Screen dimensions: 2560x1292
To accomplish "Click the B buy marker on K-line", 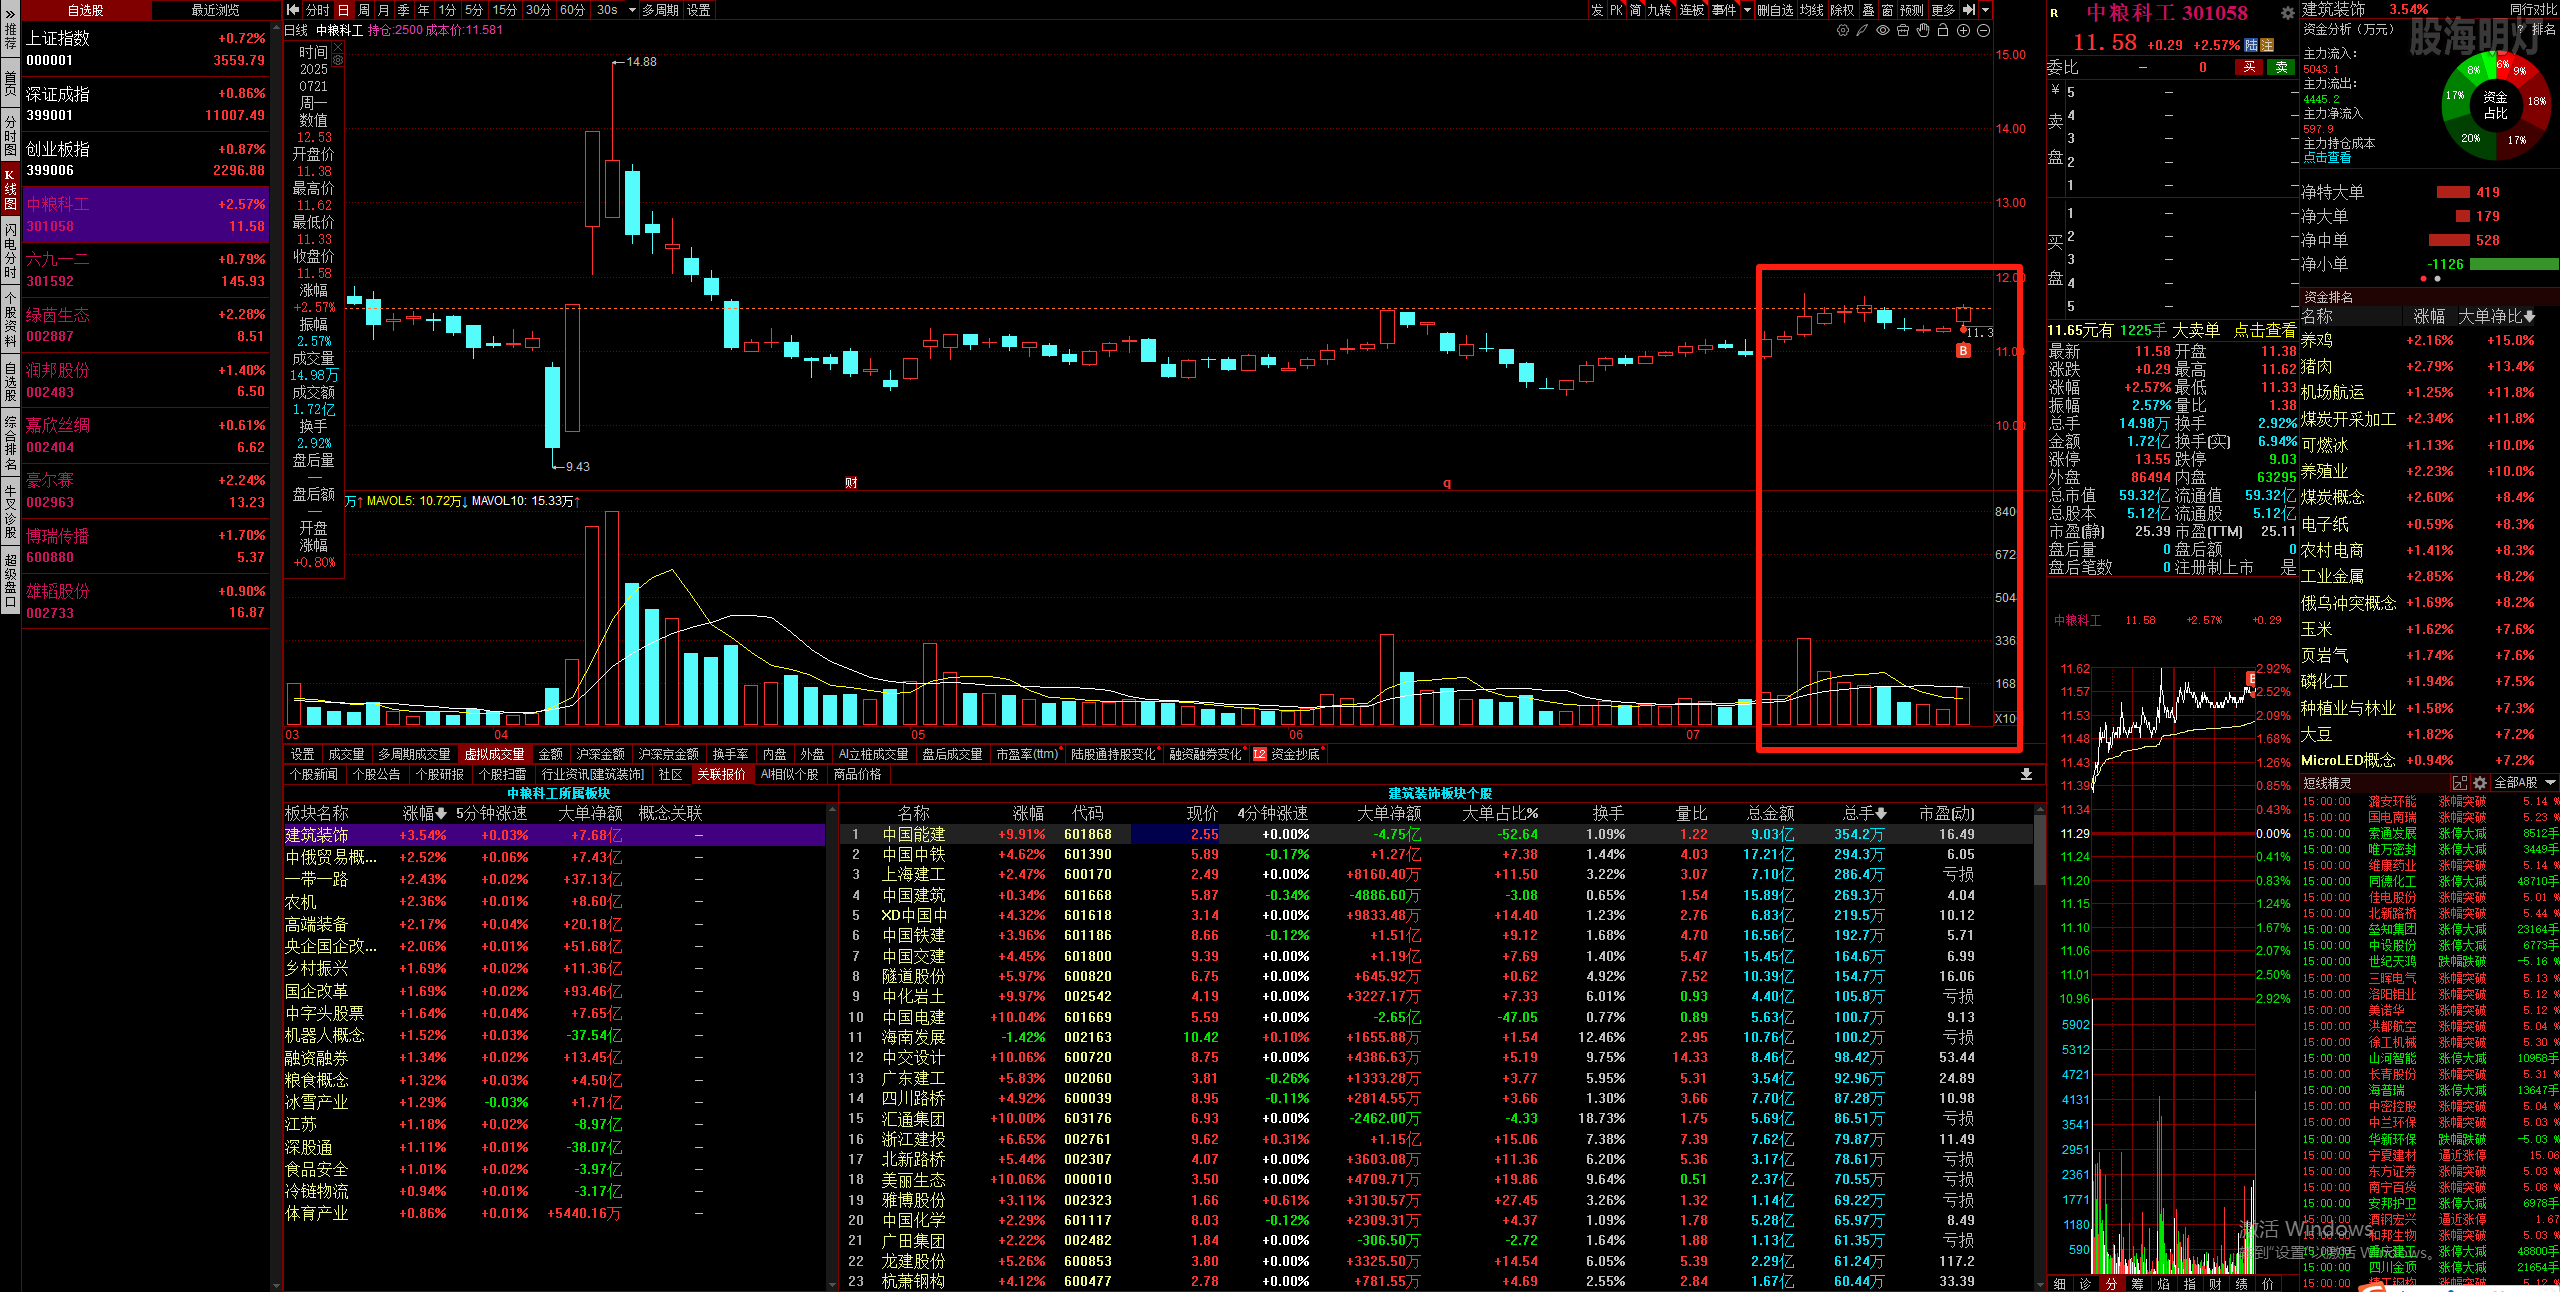I will coord(1963,351).
